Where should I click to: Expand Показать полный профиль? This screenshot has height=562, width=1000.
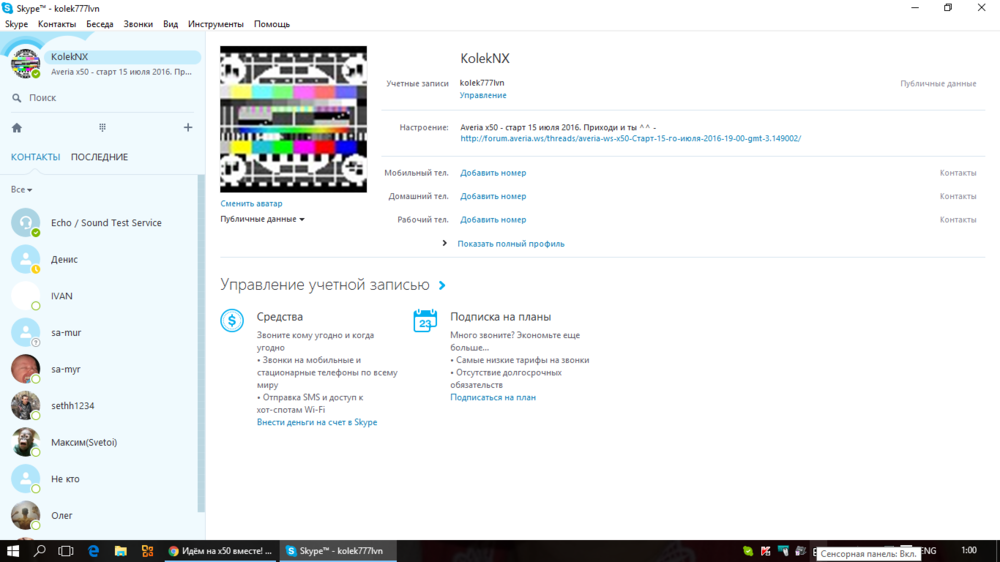click(x=510, y=244)
